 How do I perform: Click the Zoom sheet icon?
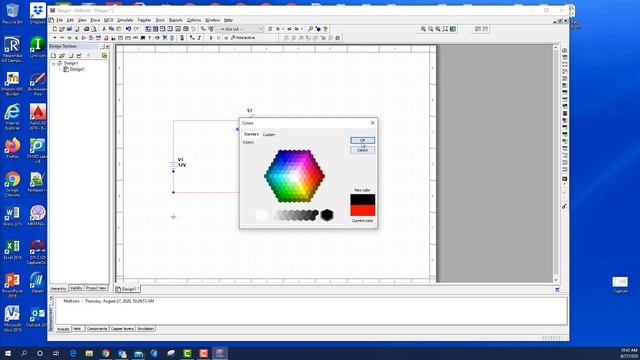coord(445,29)
